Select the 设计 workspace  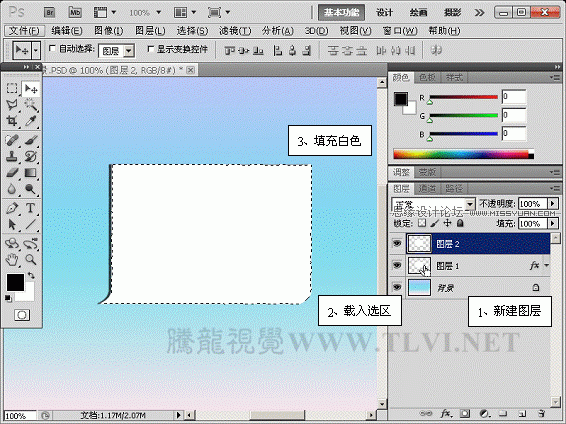tap(384, 13)
